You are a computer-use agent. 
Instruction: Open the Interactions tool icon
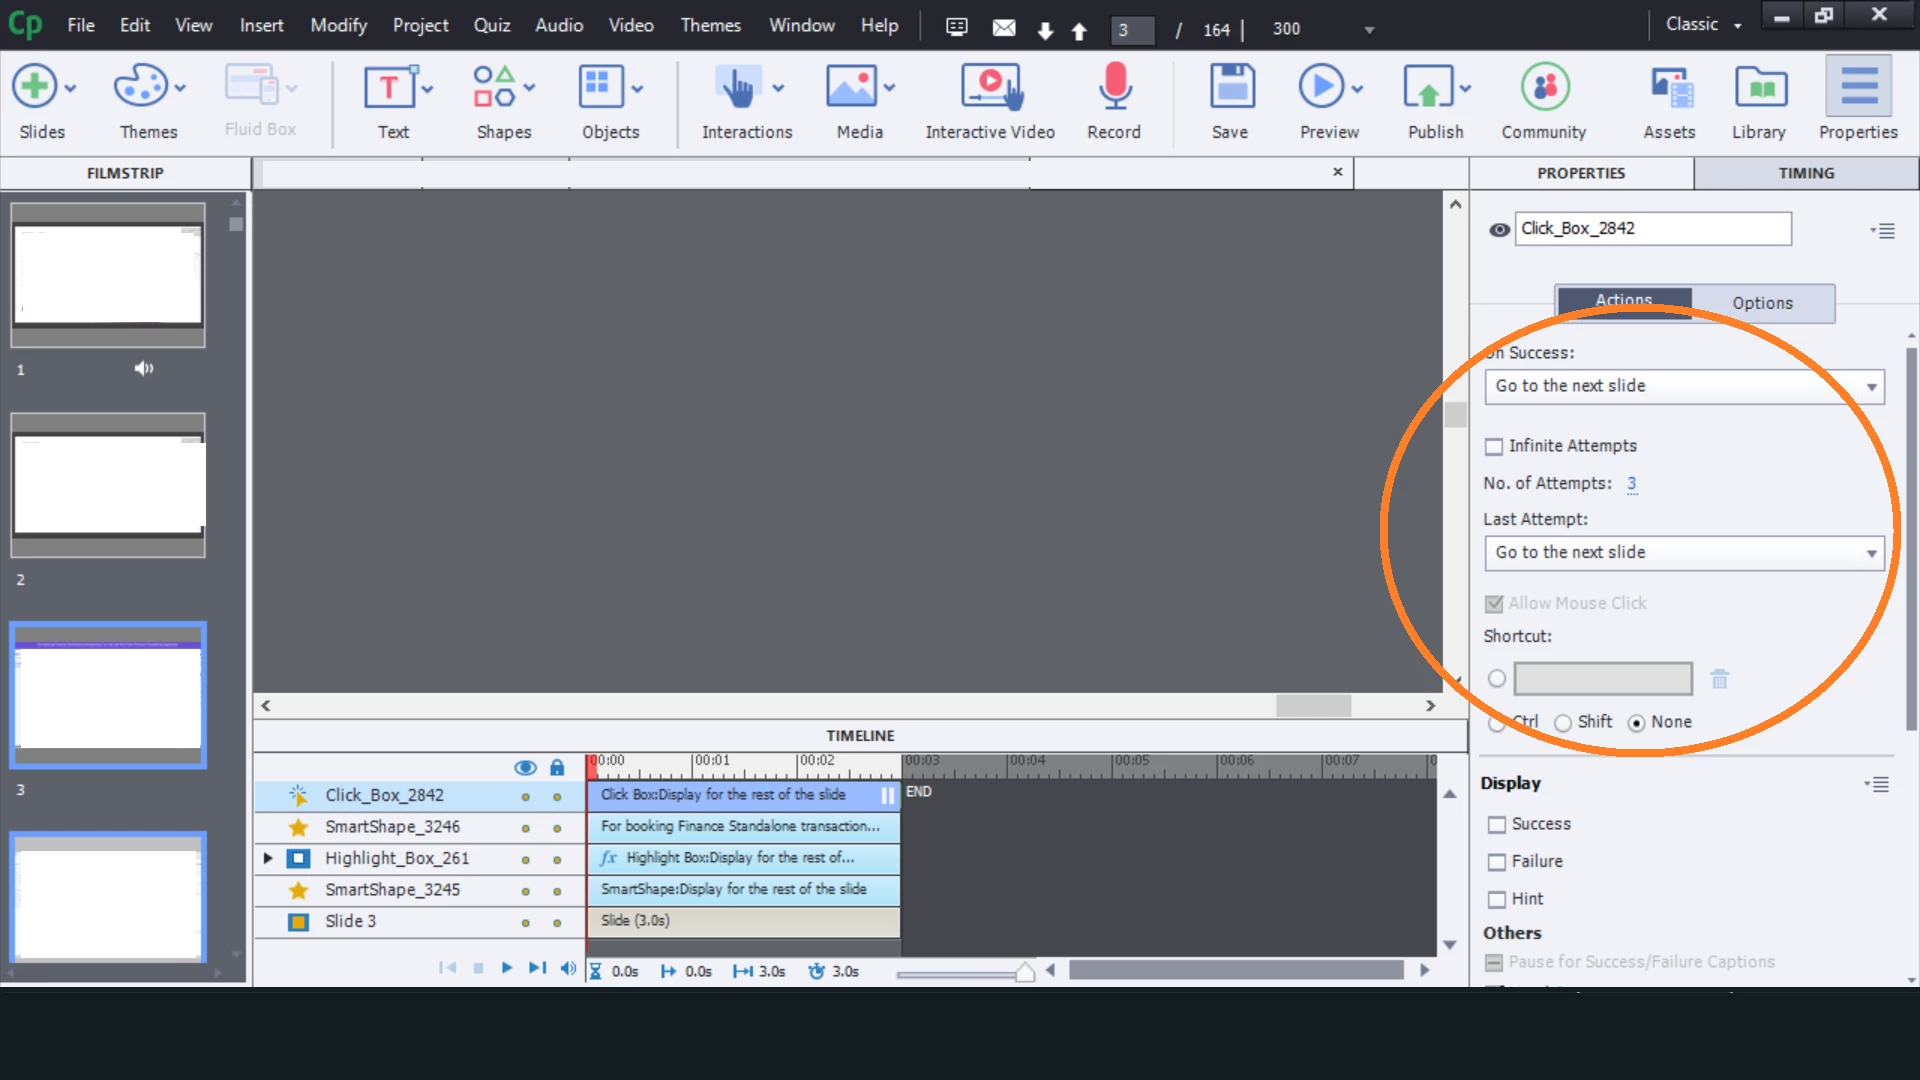click(738, 88)
